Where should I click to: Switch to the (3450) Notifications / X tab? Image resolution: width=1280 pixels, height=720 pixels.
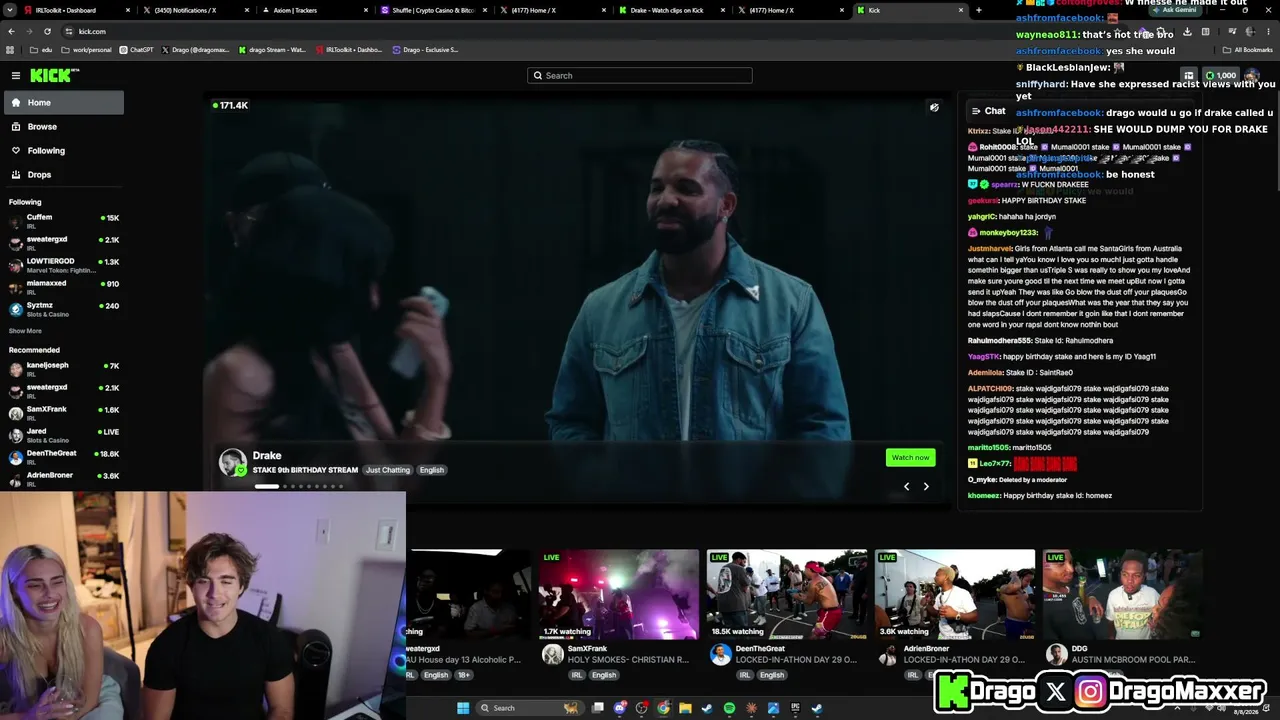[x=196, y=10]
